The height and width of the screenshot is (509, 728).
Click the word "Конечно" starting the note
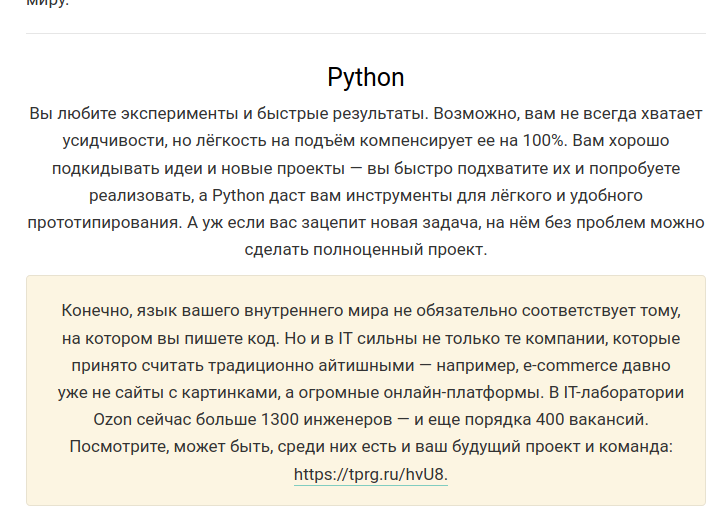[95, 311]
